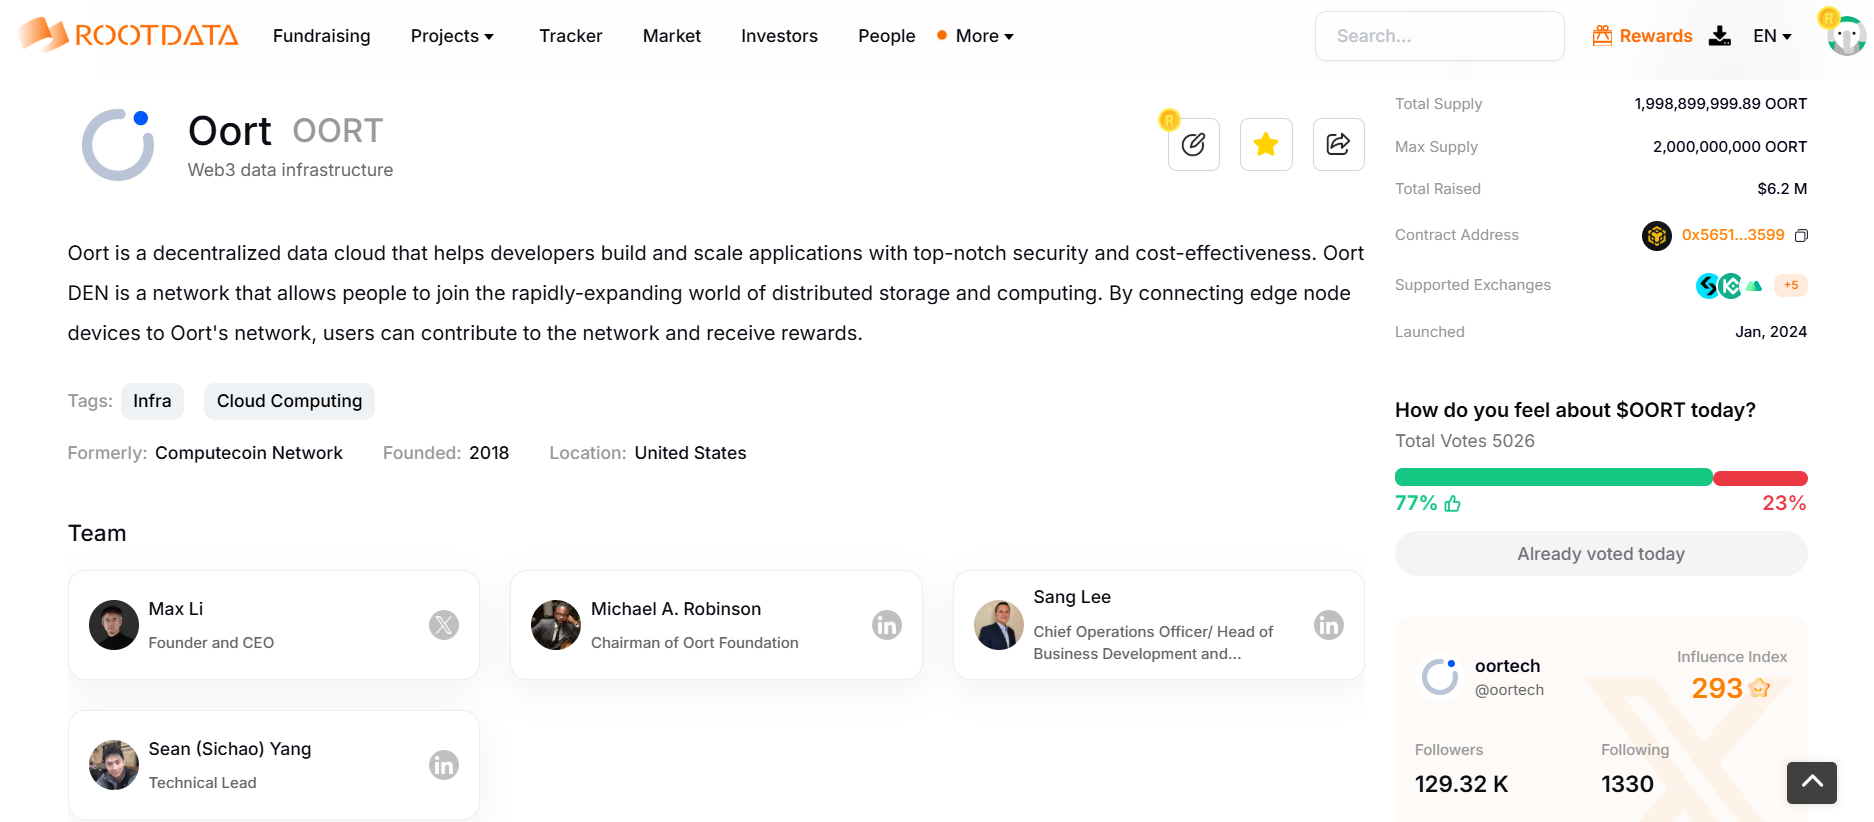Click the @oortech handle
The height and width of the screenshot is (822, 1874).
click(1509, 690)
